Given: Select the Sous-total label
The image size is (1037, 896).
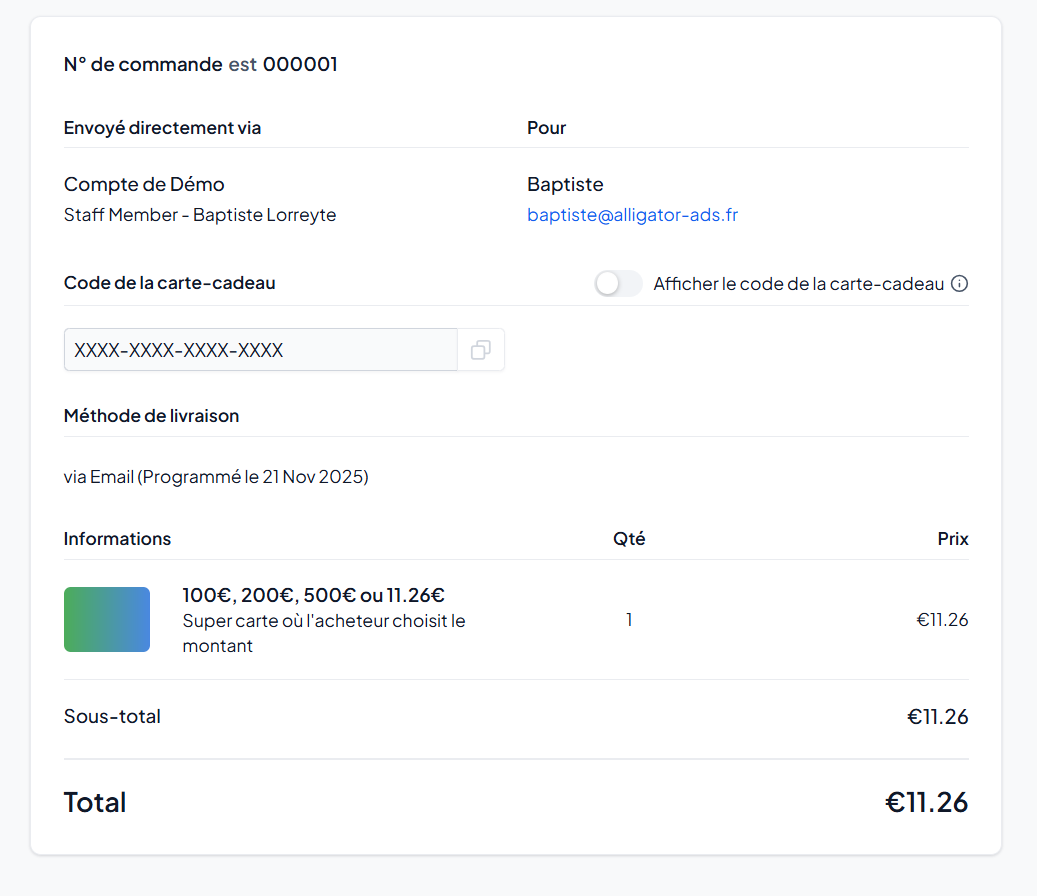Looking at the screenshot, I should click(x=112, y=717).
